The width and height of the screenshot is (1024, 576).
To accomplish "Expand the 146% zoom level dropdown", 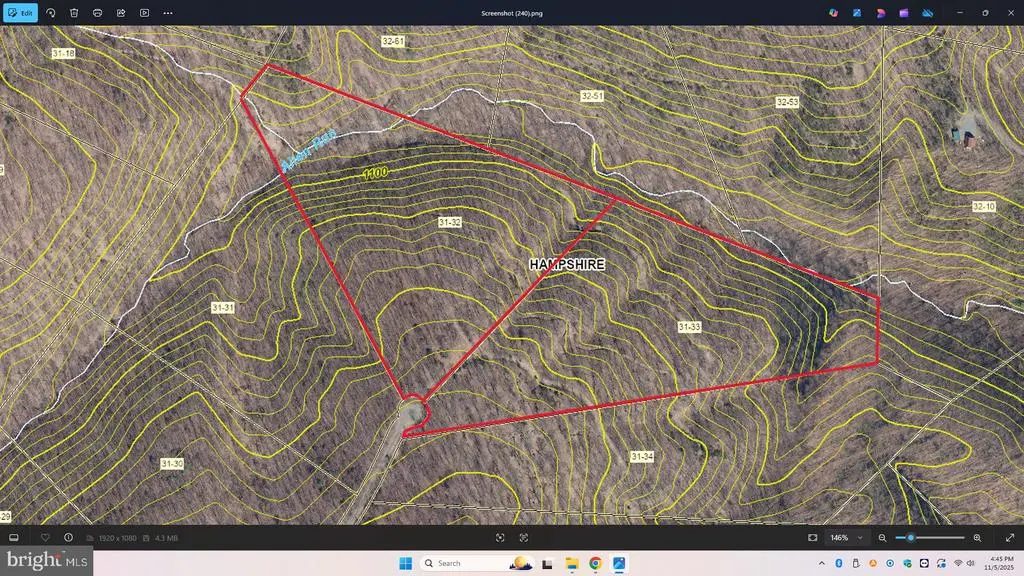I will point(859,538).
